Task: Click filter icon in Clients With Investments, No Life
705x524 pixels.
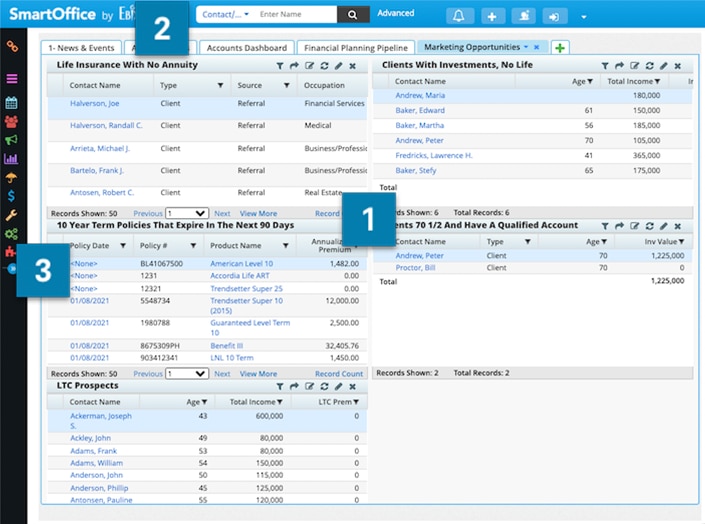Action: tap(605, 66)
